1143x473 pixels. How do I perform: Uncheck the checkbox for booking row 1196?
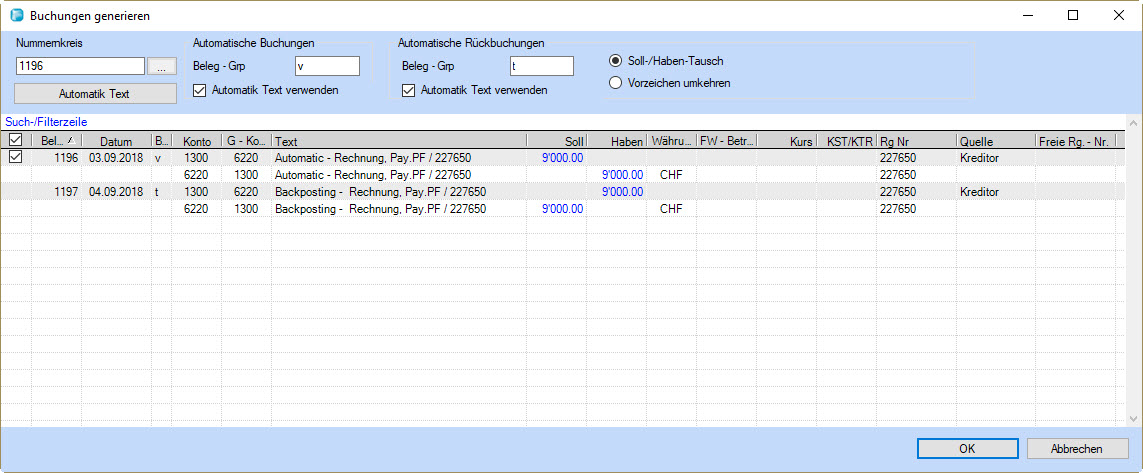click(15, 158)
